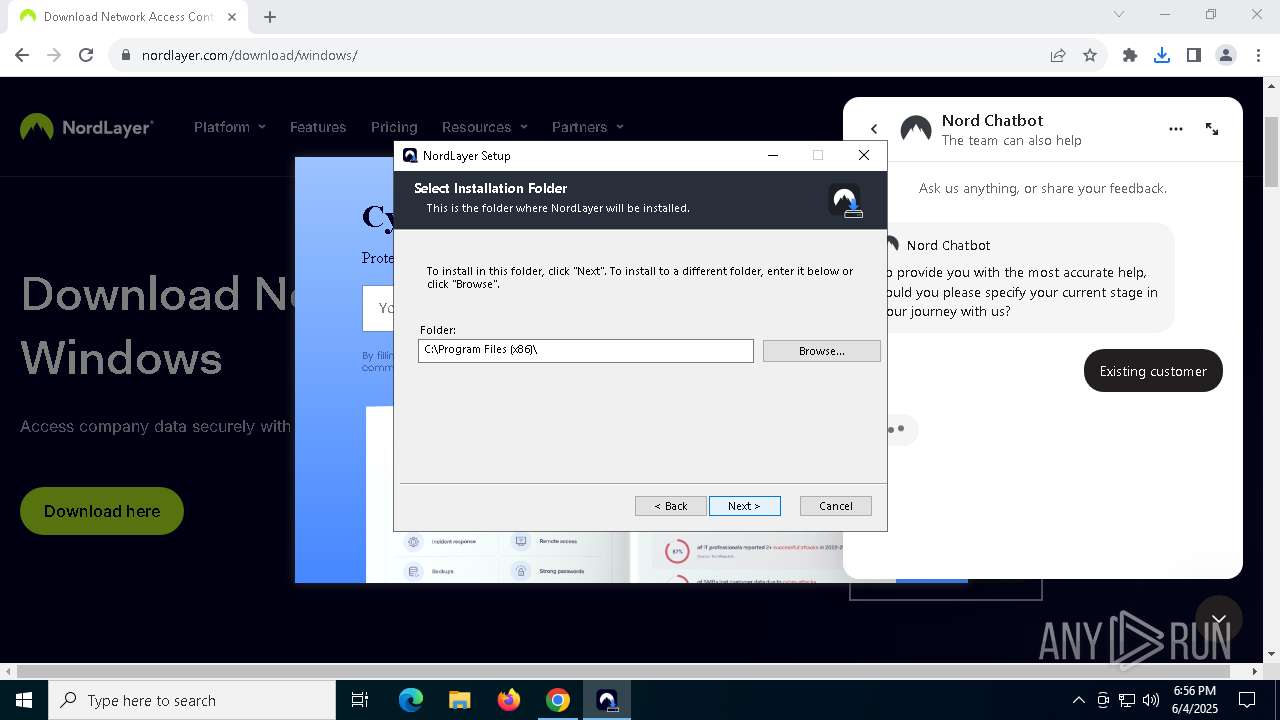Switch to Chrome in taskbar

pos(558,700)
